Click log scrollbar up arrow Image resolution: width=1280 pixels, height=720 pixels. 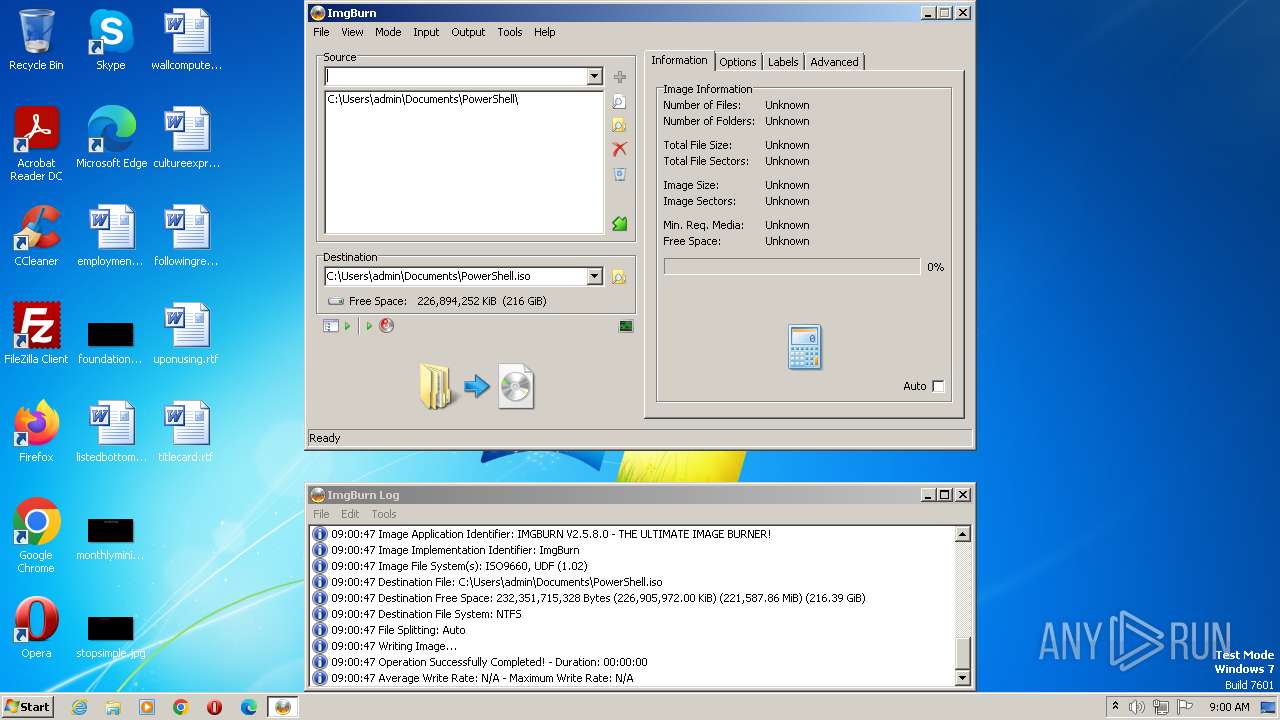tap(962, 534)
